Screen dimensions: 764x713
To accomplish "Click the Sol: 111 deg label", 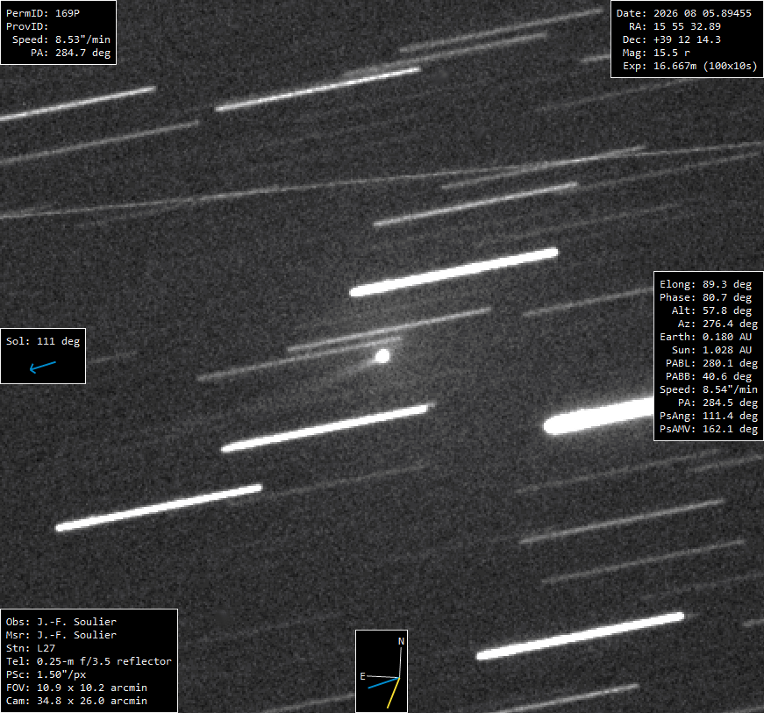I will 43,342.
